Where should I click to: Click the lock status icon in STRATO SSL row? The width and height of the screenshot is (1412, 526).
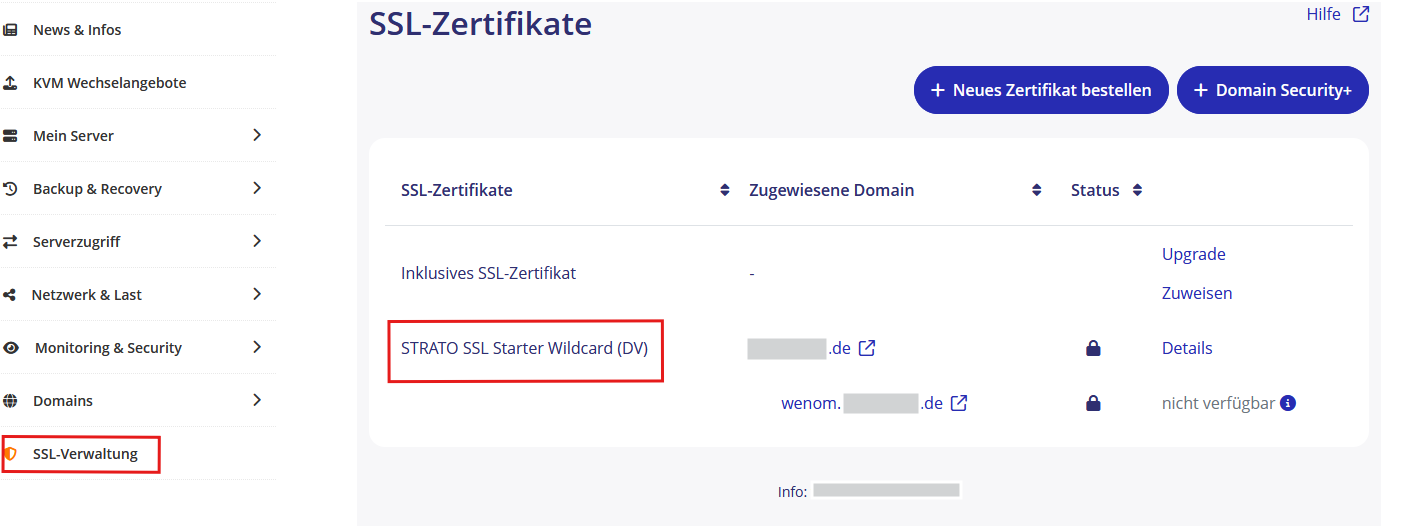tap(1093, 348)
